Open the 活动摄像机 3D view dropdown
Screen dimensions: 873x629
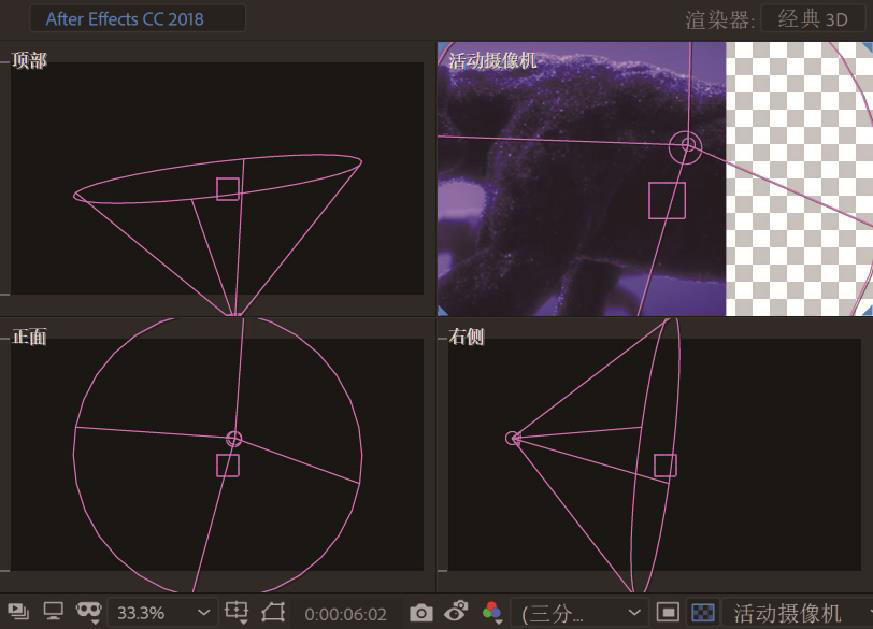(x=796, y=613)
